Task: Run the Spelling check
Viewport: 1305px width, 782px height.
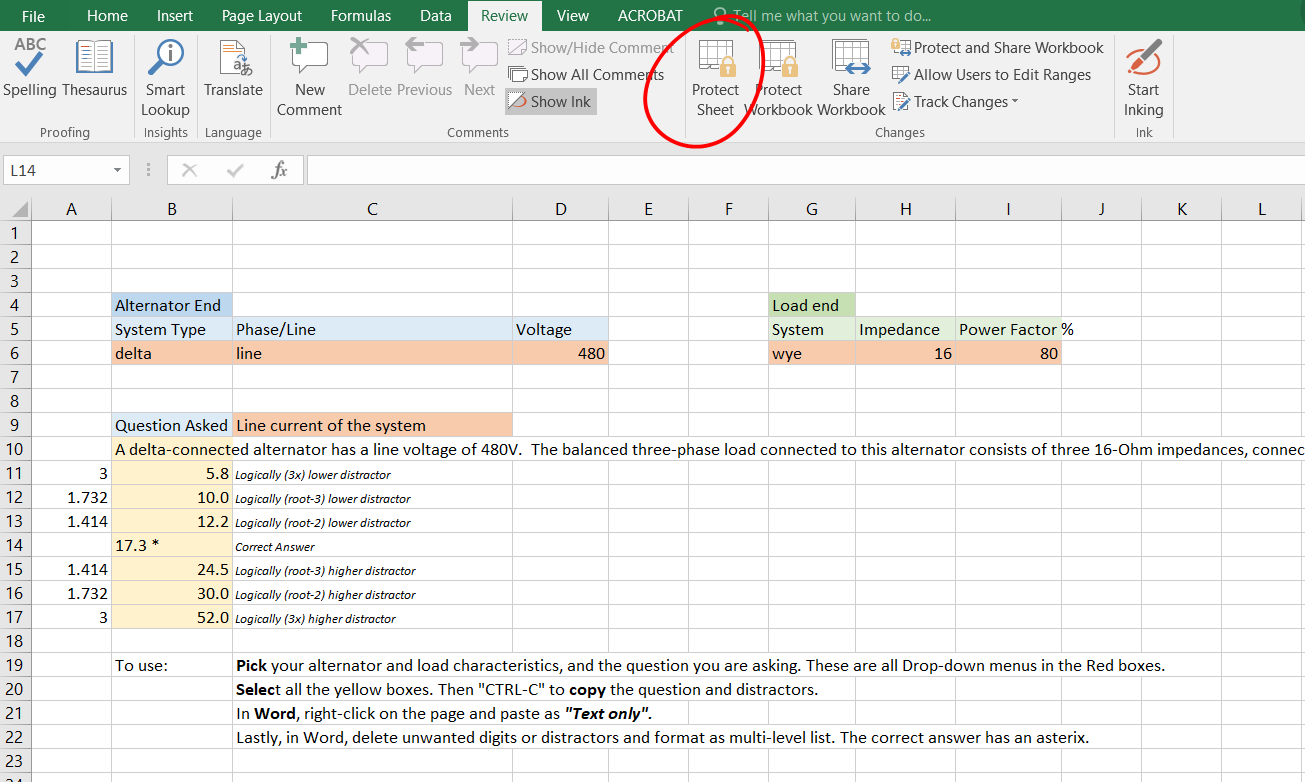Action: pos(30,68)
